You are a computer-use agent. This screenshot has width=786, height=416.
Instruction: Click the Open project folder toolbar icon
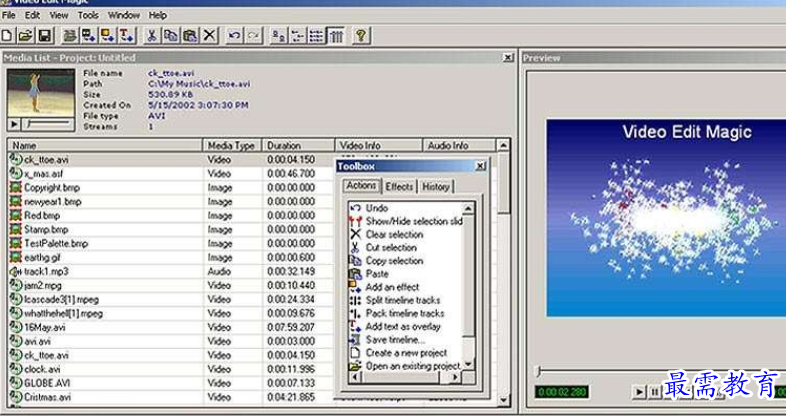click(26, 36)
